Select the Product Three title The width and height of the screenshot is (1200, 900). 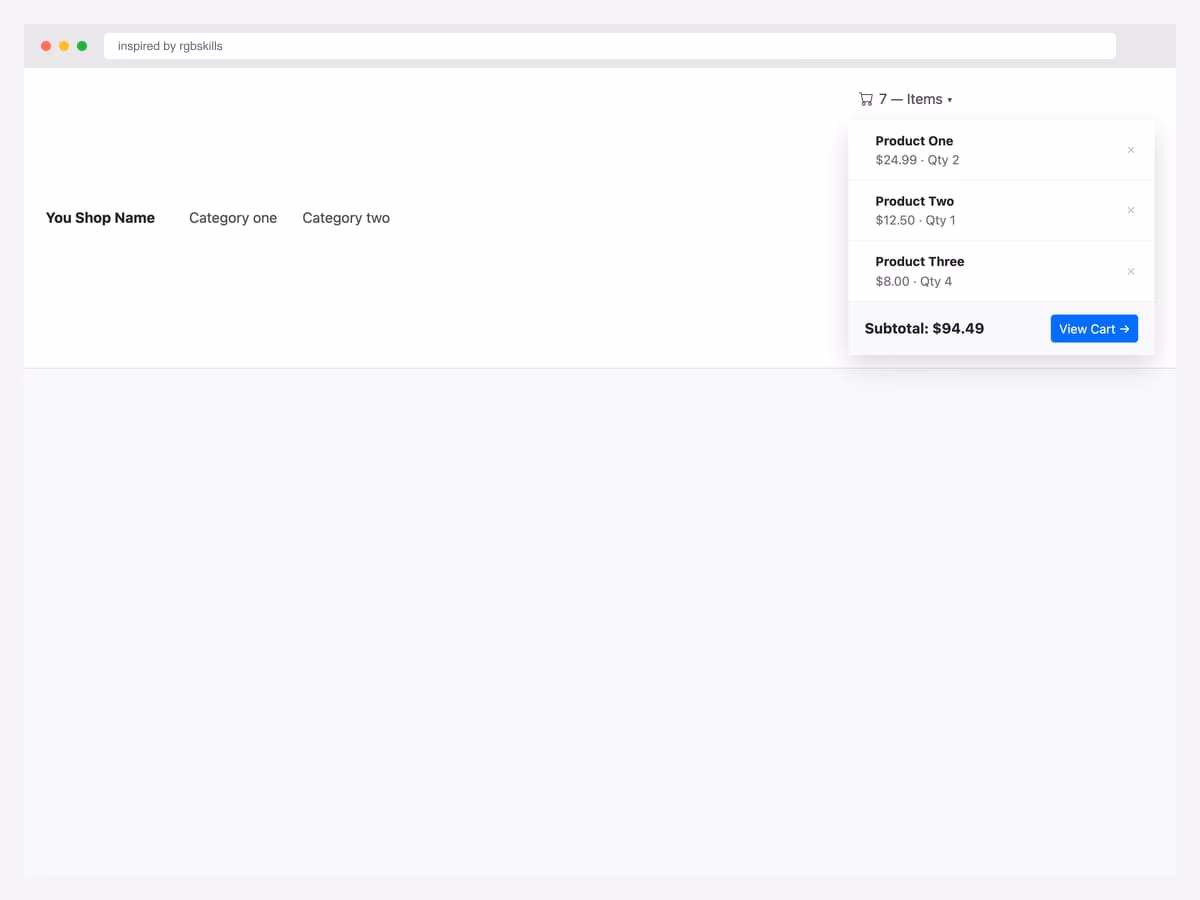point(920,261)
